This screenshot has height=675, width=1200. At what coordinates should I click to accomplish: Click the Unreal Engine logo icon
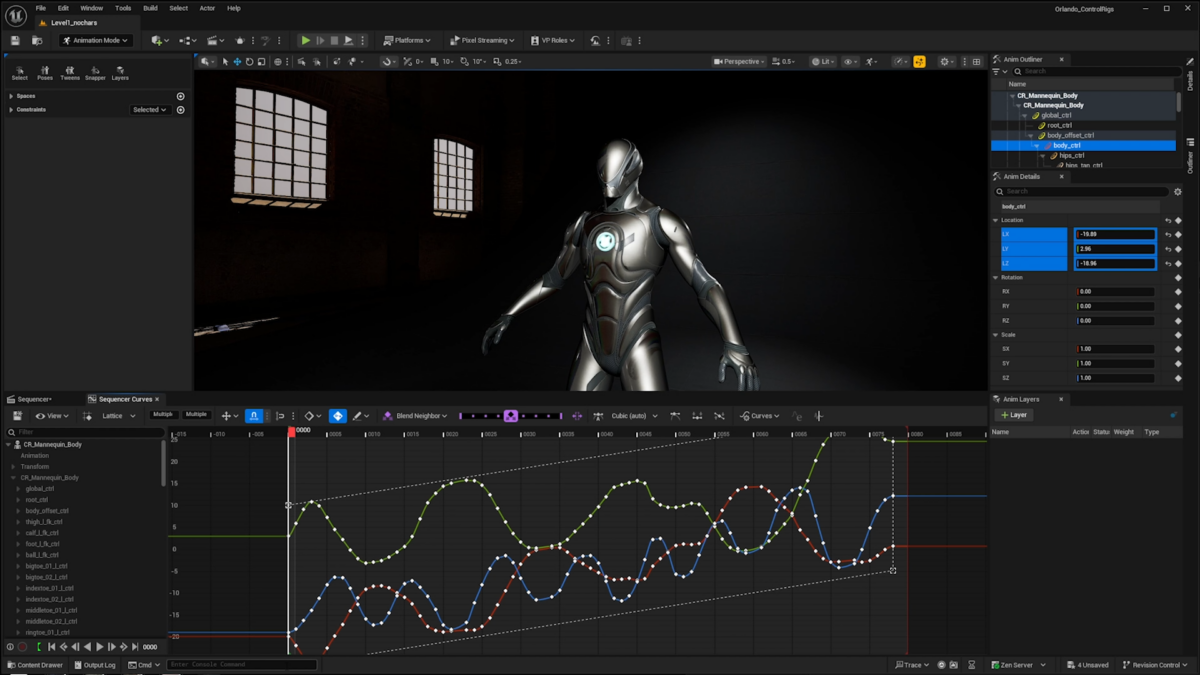[15, 16]
